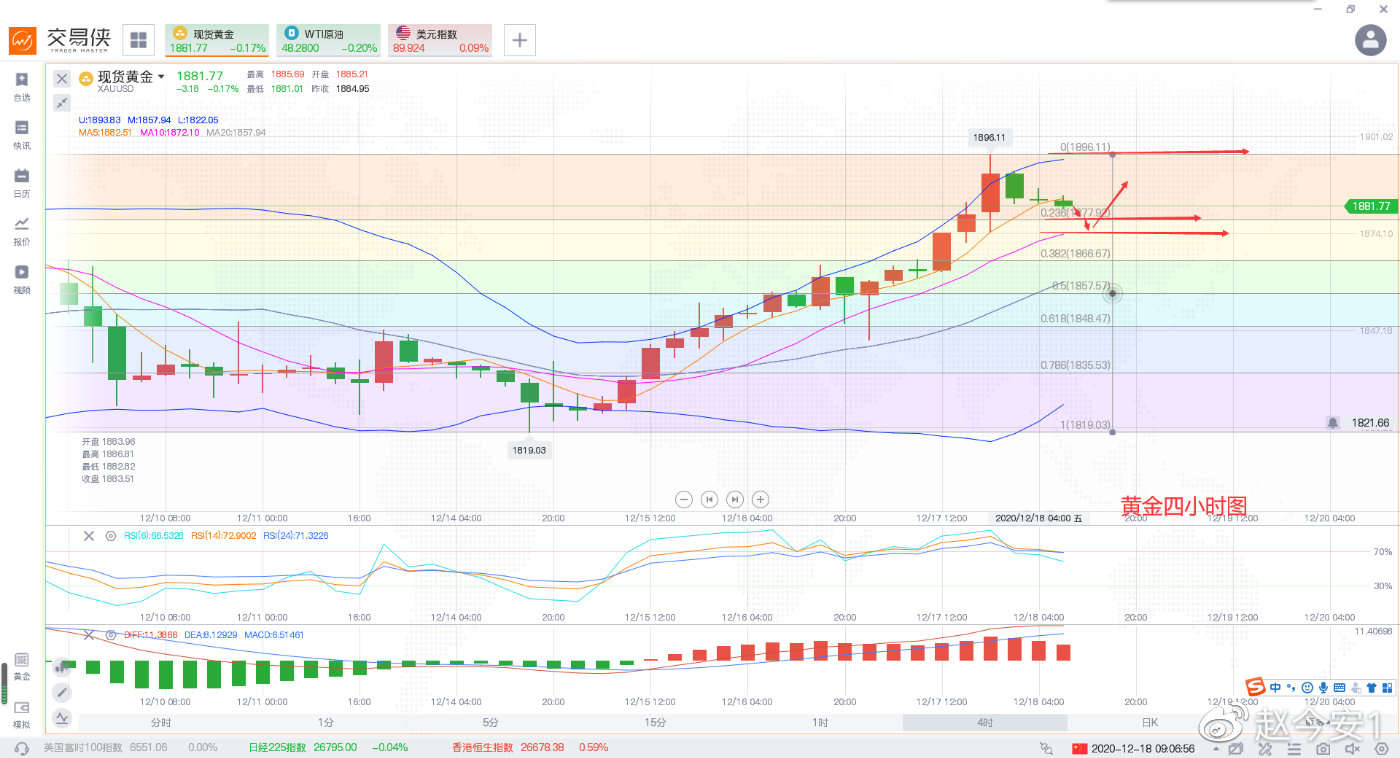The image size is (1400, 758).
Task: Click the current price tag 1881.77 on axis
Action: pyautogui.click(x=1369, y=206)
